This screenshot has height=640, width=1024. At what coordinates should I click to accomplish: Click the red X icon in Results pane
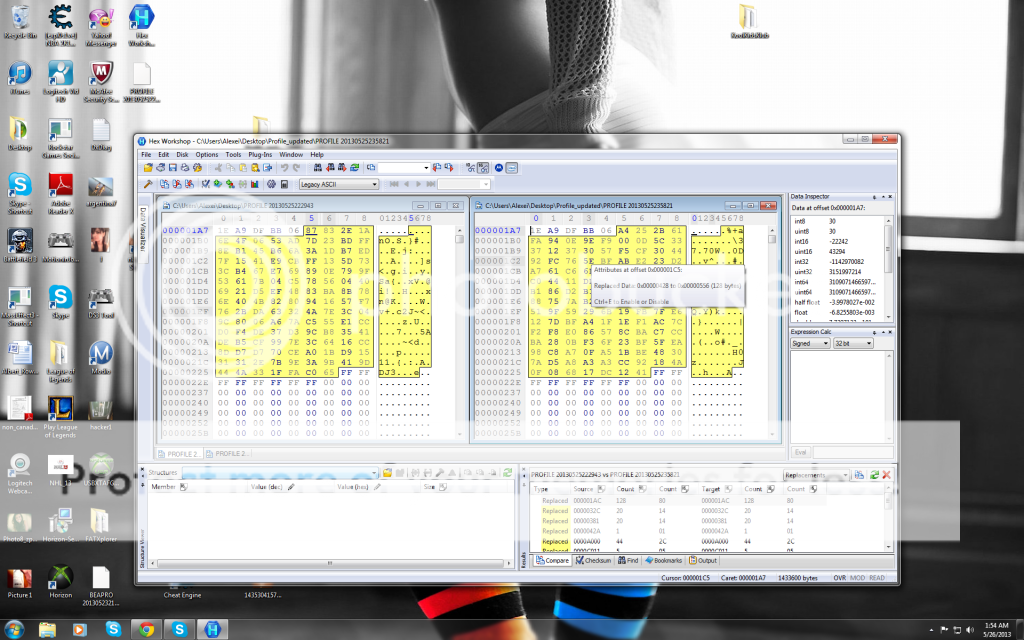pos(886,474)
